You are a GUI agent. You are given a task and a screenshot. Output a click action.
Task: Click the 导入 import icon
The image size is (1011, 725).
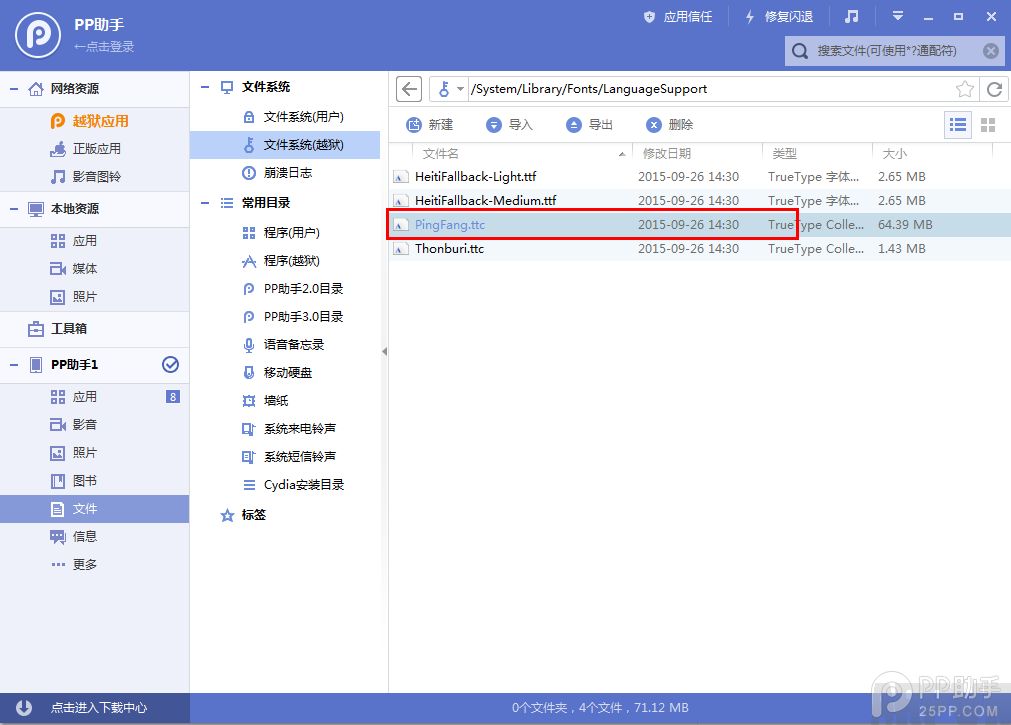[493, 125]
